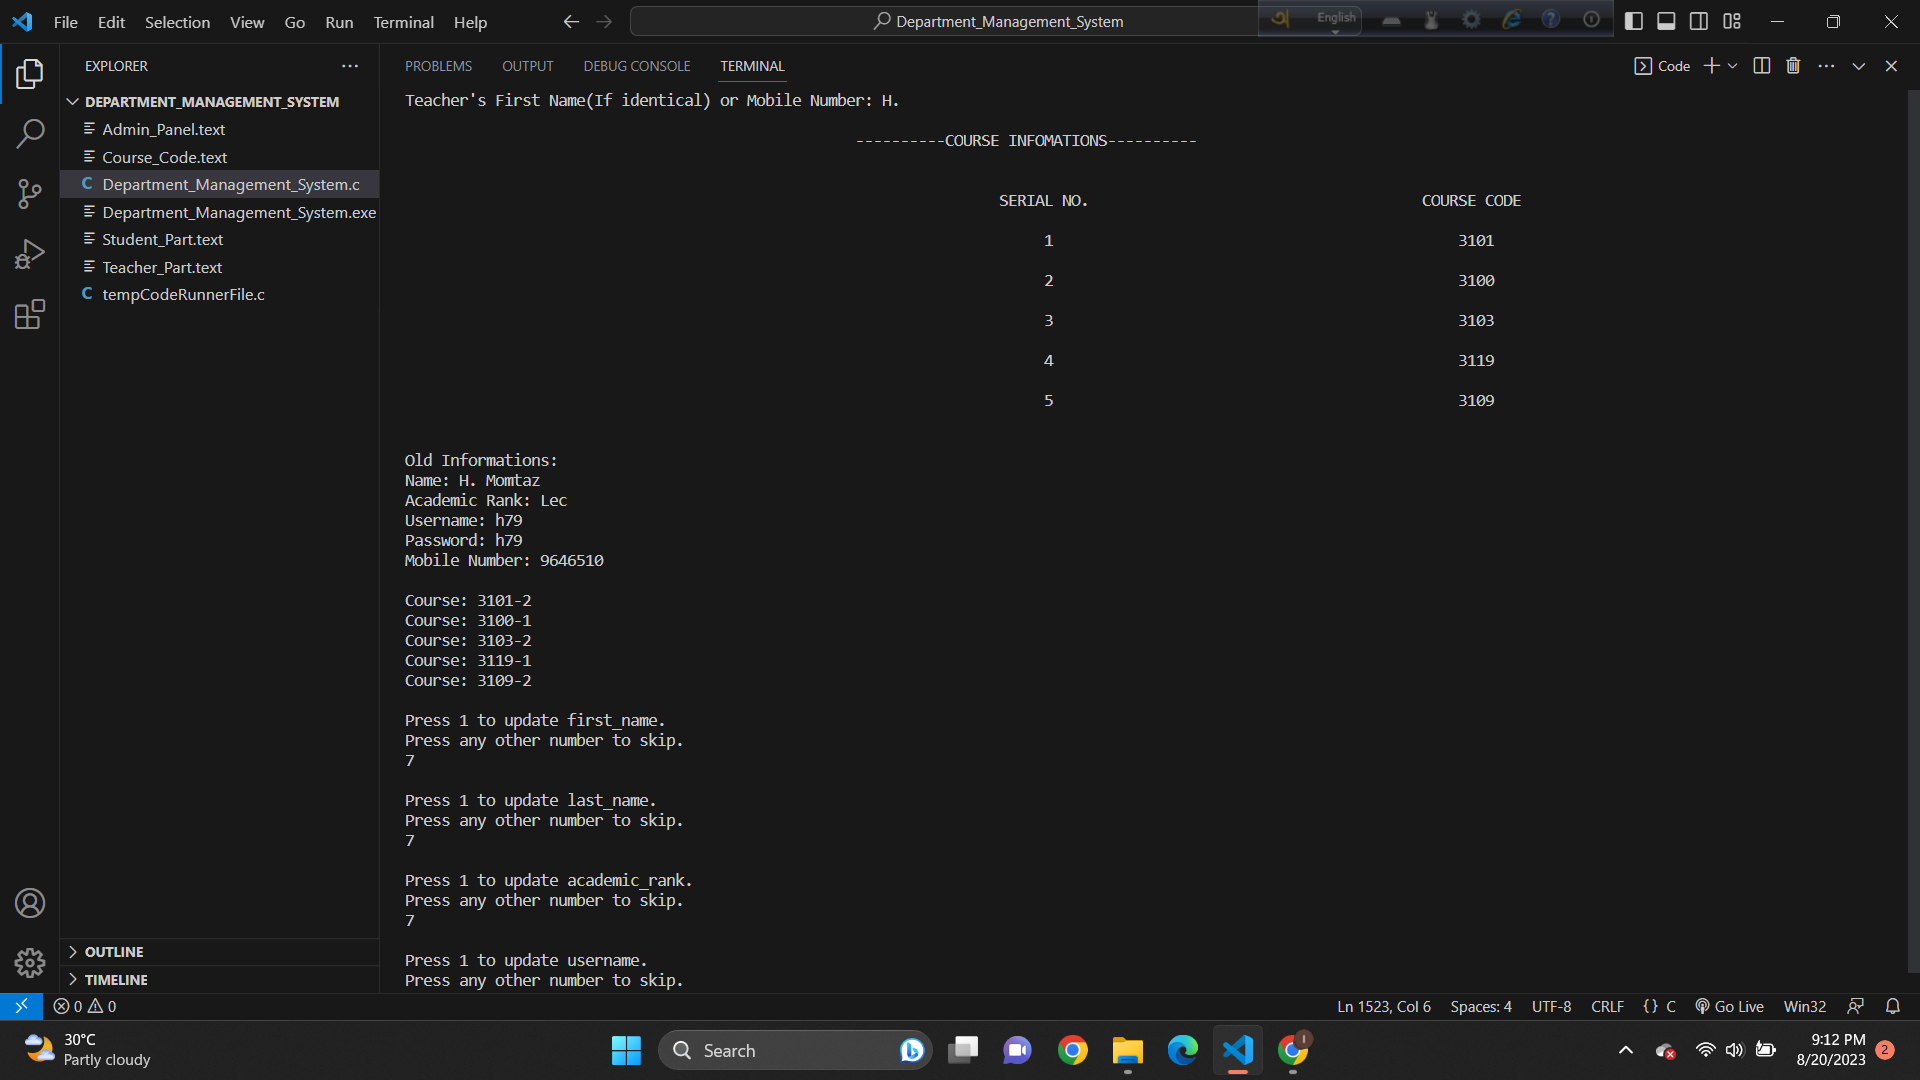Open the Search view
This screenshot has width=1920, height=1080.
(30, 133)
